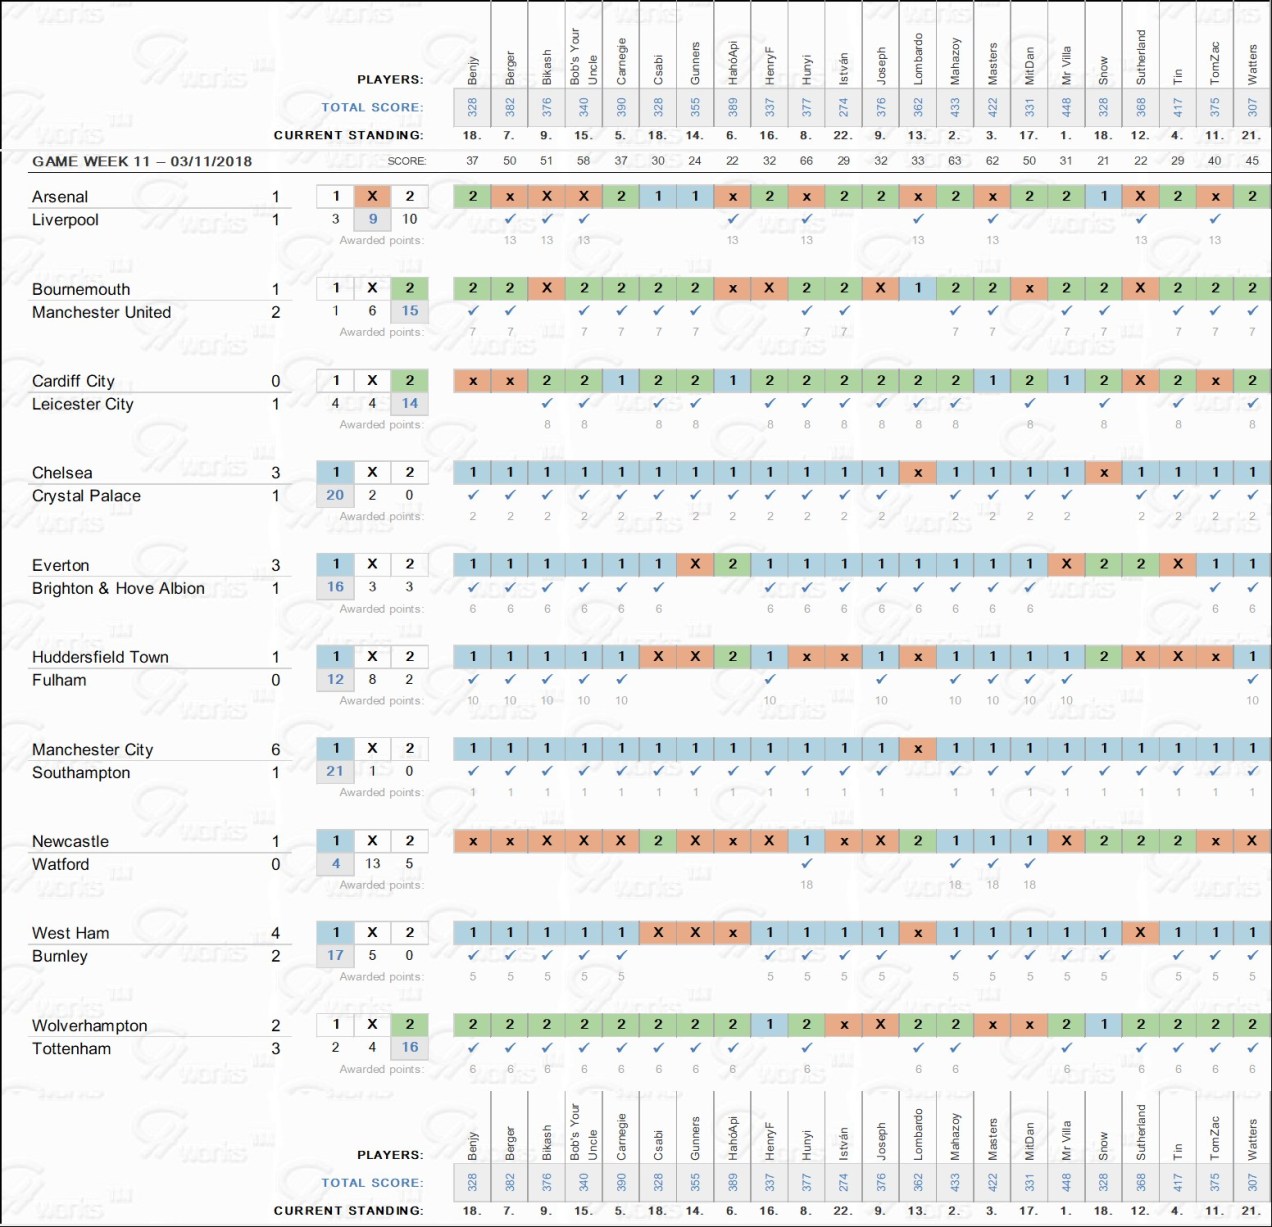
Task: Click Manchester City's final score of 6
Action: (276, 749)
